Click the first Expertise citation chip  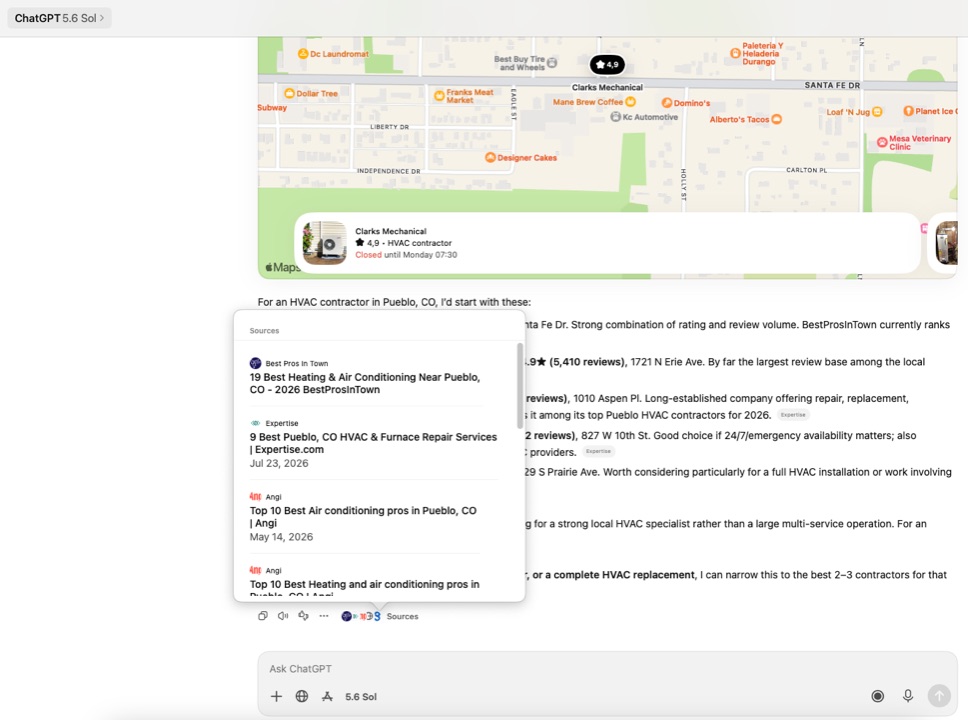793,415
